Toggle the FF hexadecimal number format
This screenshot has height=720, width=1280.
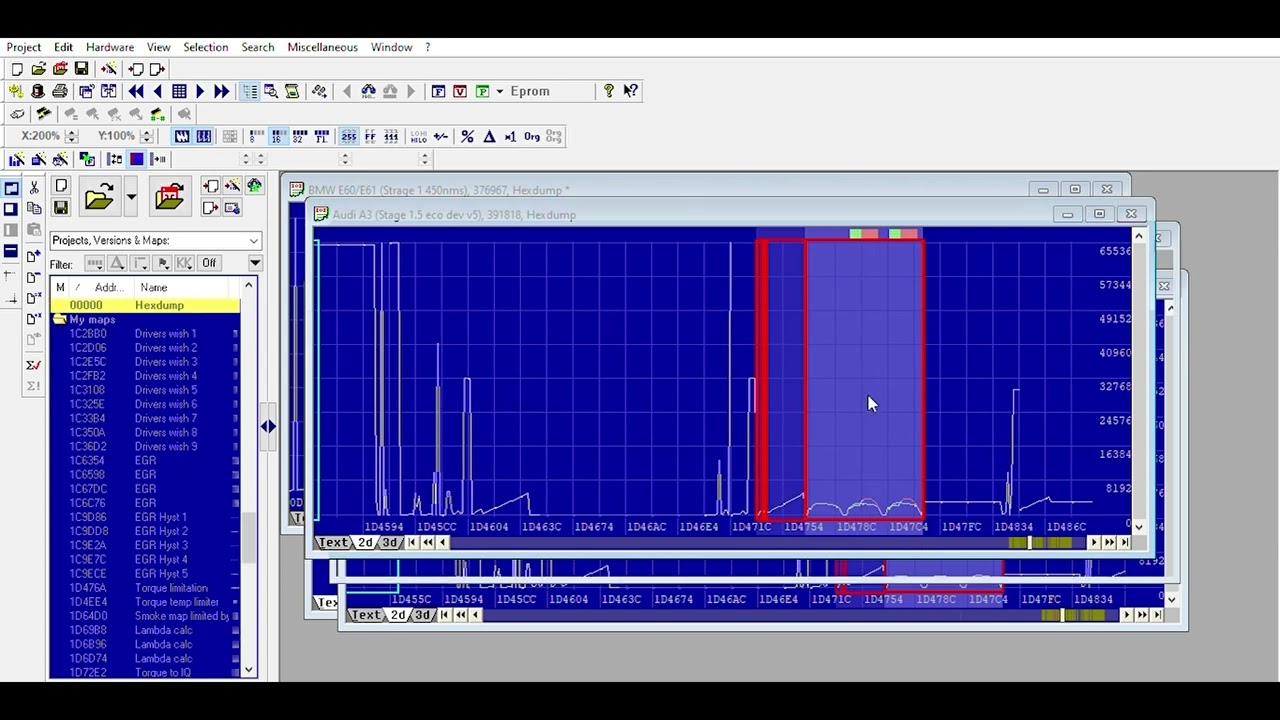370,136
